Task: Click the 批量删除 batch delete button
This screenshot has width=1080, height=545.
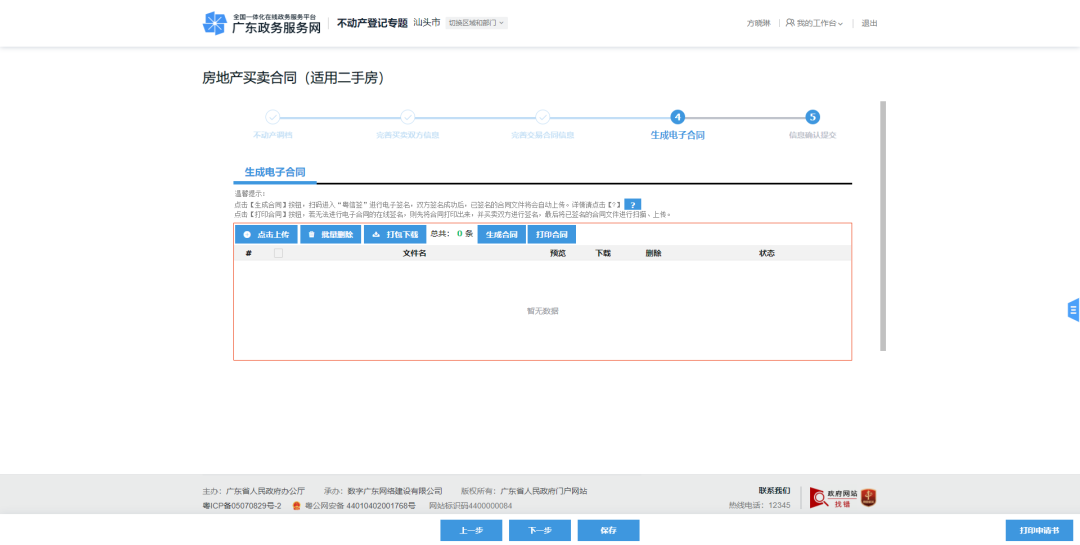Action: click(331, 234)
